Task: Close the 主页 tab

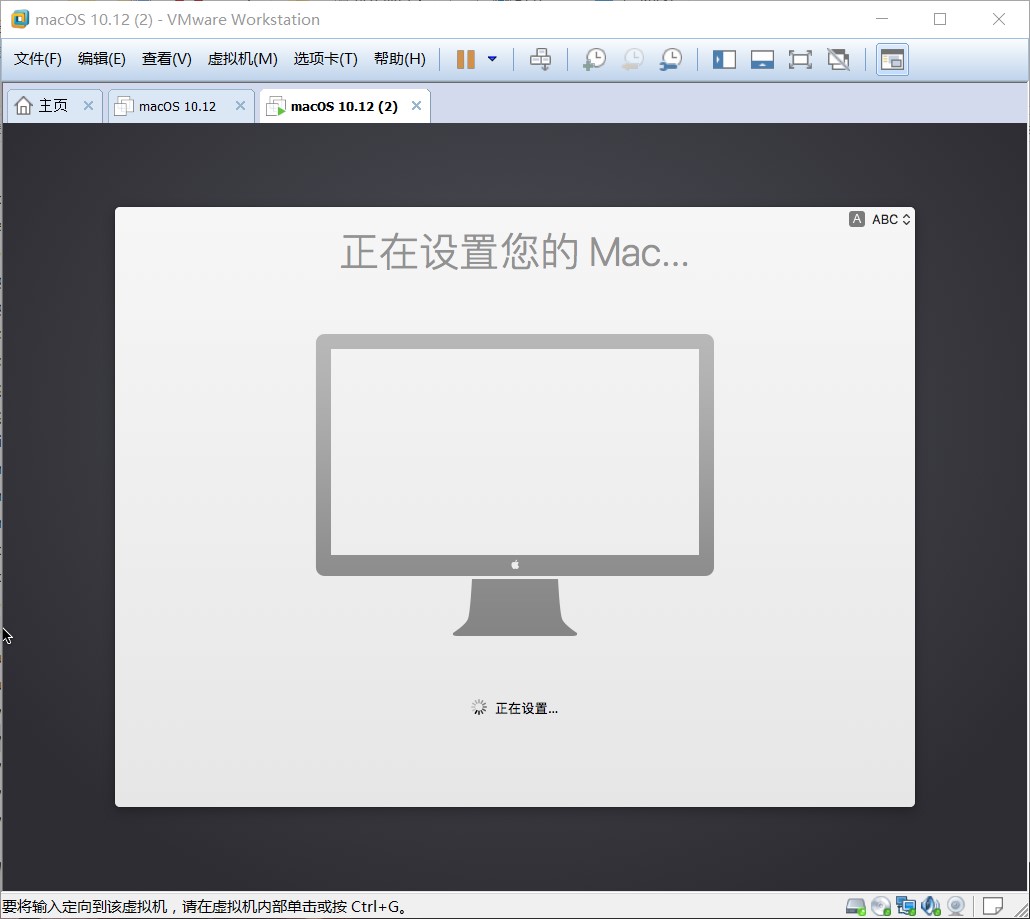Action: pos(88,106)
